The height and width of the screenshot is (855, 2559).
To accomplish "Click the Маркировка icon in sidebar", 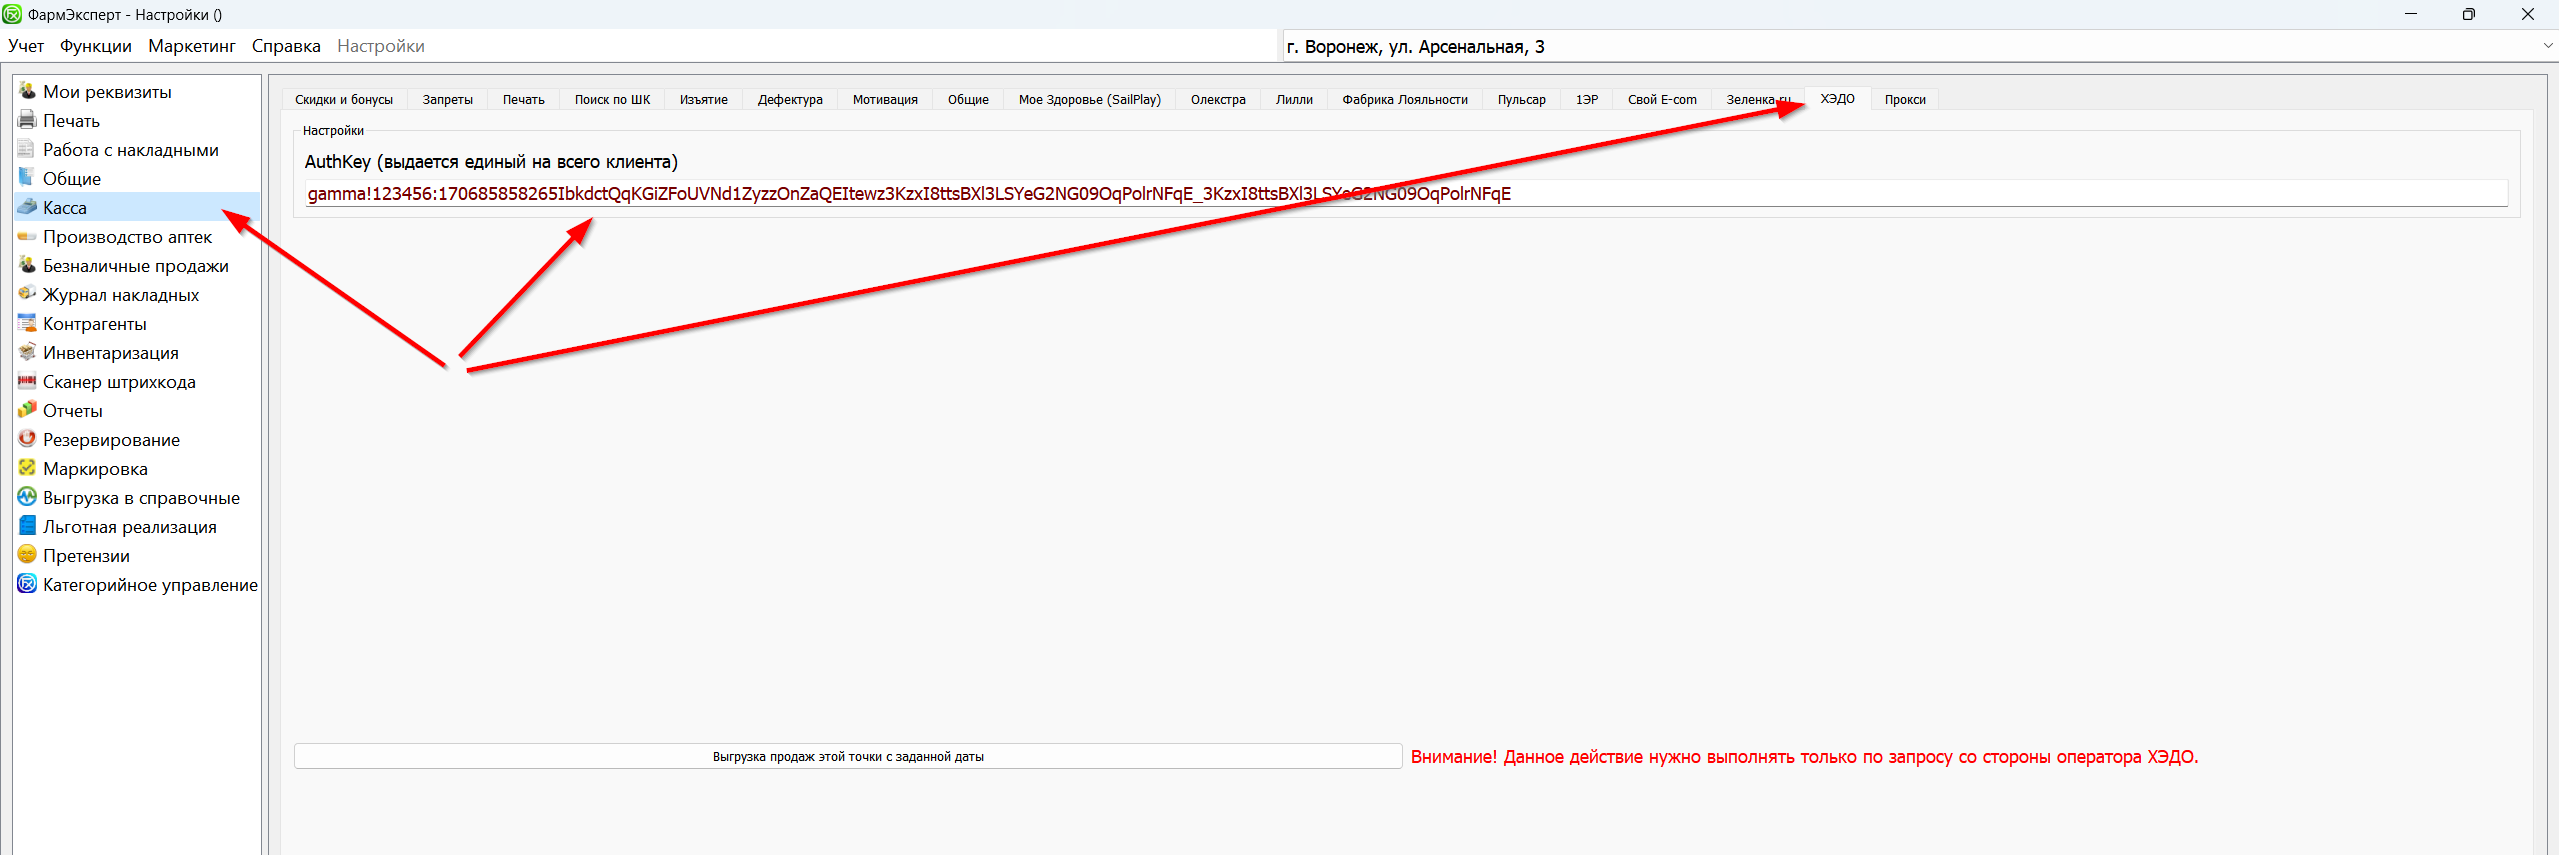I will (x=27, y=468).
